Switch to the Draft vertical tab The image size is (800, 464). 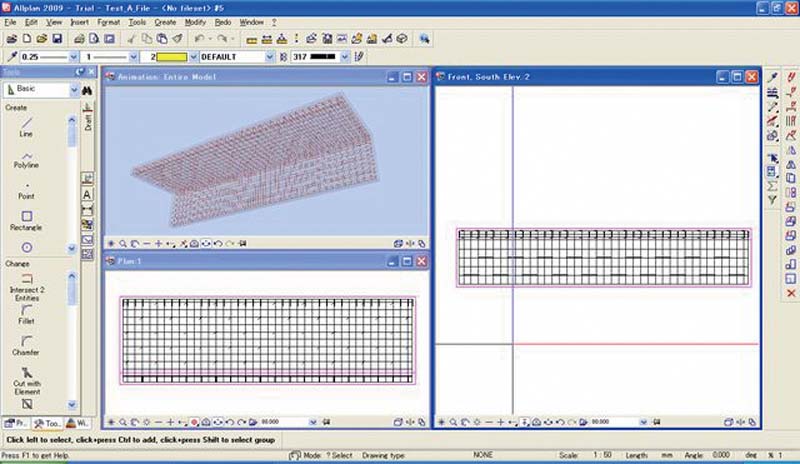88,122
